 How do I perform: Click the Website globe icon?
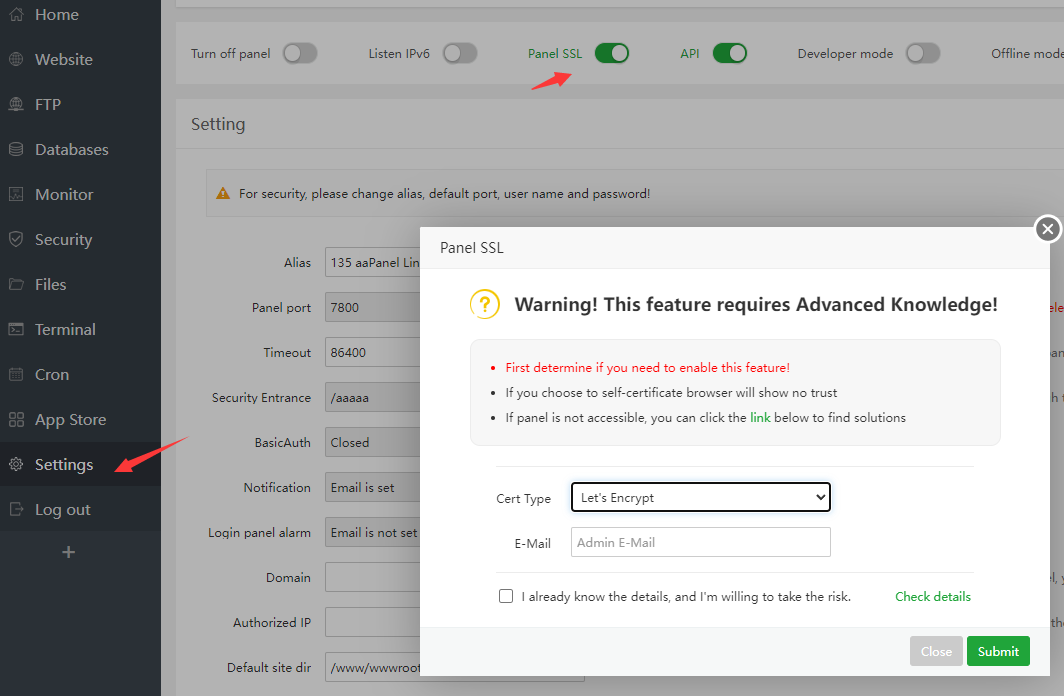pyautogui.click(x=16, y=59)
